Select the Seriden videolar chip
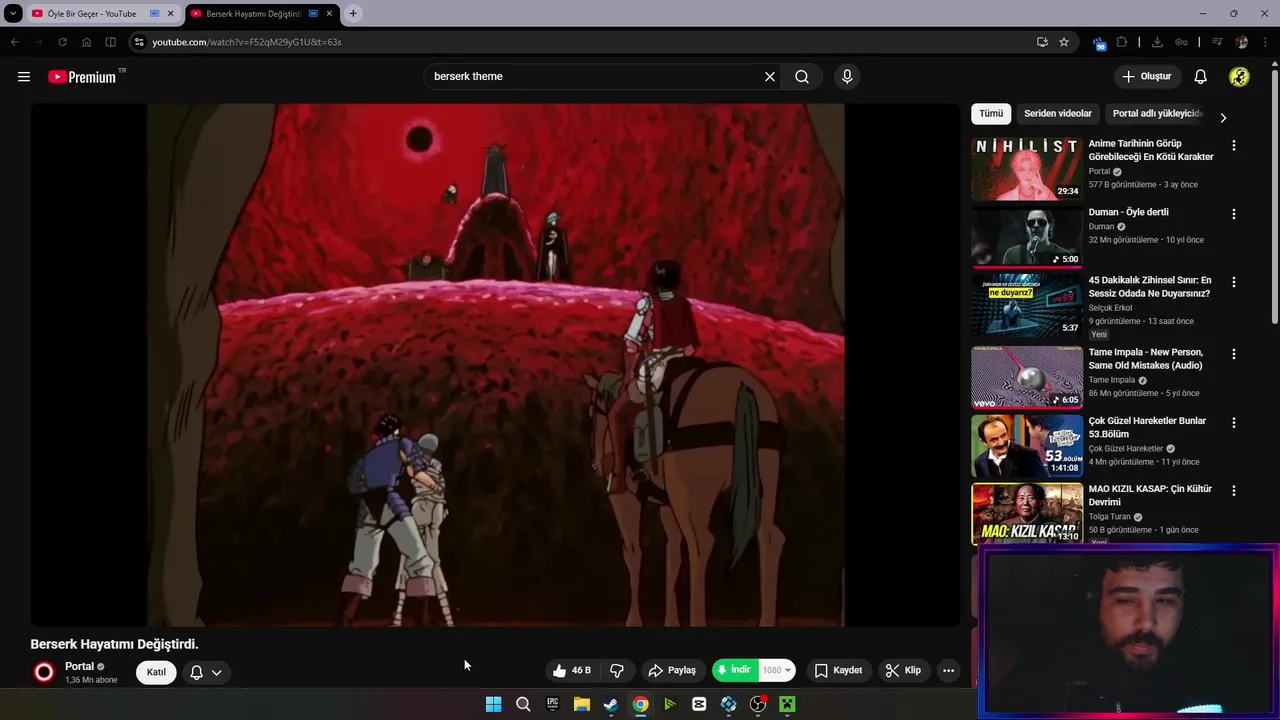 [x=1058, y=114]
